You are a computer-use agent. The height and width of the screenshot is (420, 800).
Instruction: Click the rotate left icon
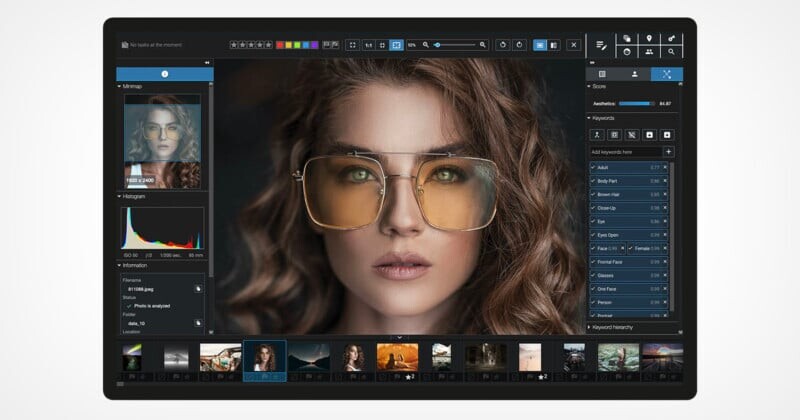pos(503,45)
